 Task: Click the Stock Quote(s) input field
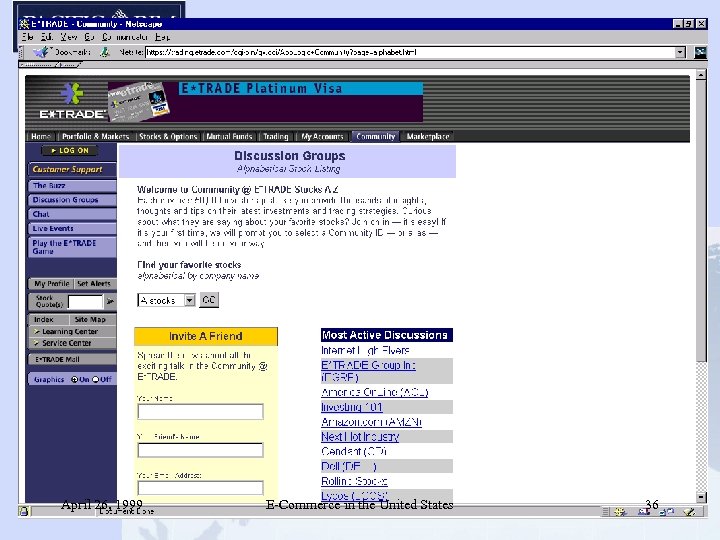pos(85,302)
